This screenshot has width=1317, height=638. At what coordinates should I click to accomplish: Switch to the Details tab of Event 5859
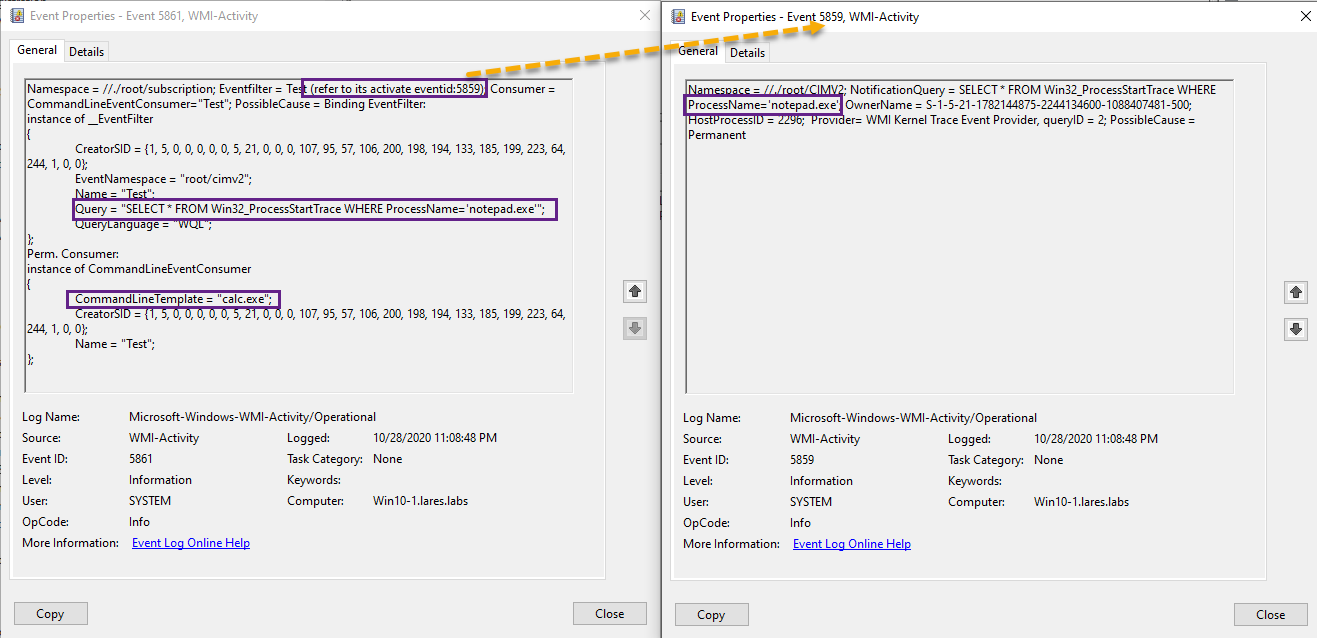(747, 52)
